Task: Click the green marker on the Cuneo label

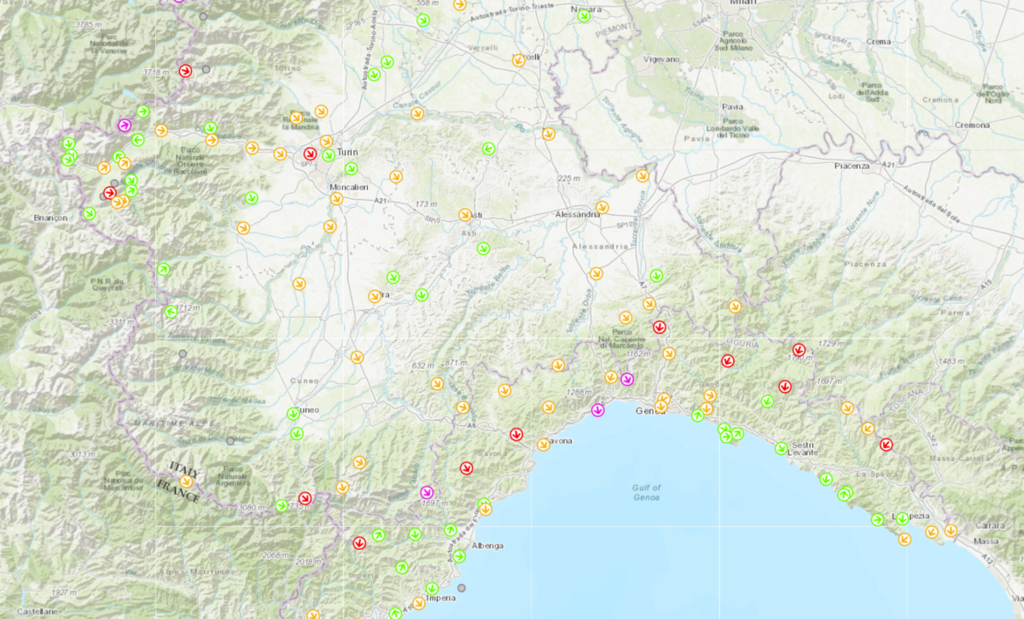Action: 293,413
